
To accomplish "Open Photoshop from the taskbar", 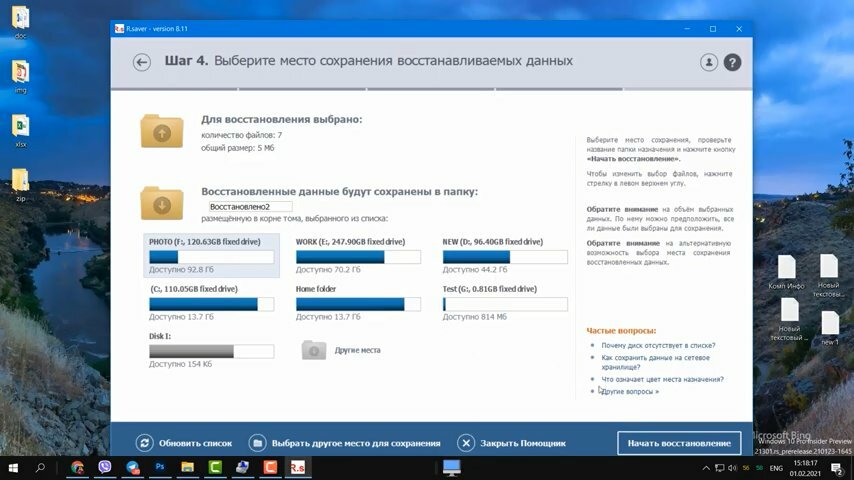I will click(x=160, y=467).
